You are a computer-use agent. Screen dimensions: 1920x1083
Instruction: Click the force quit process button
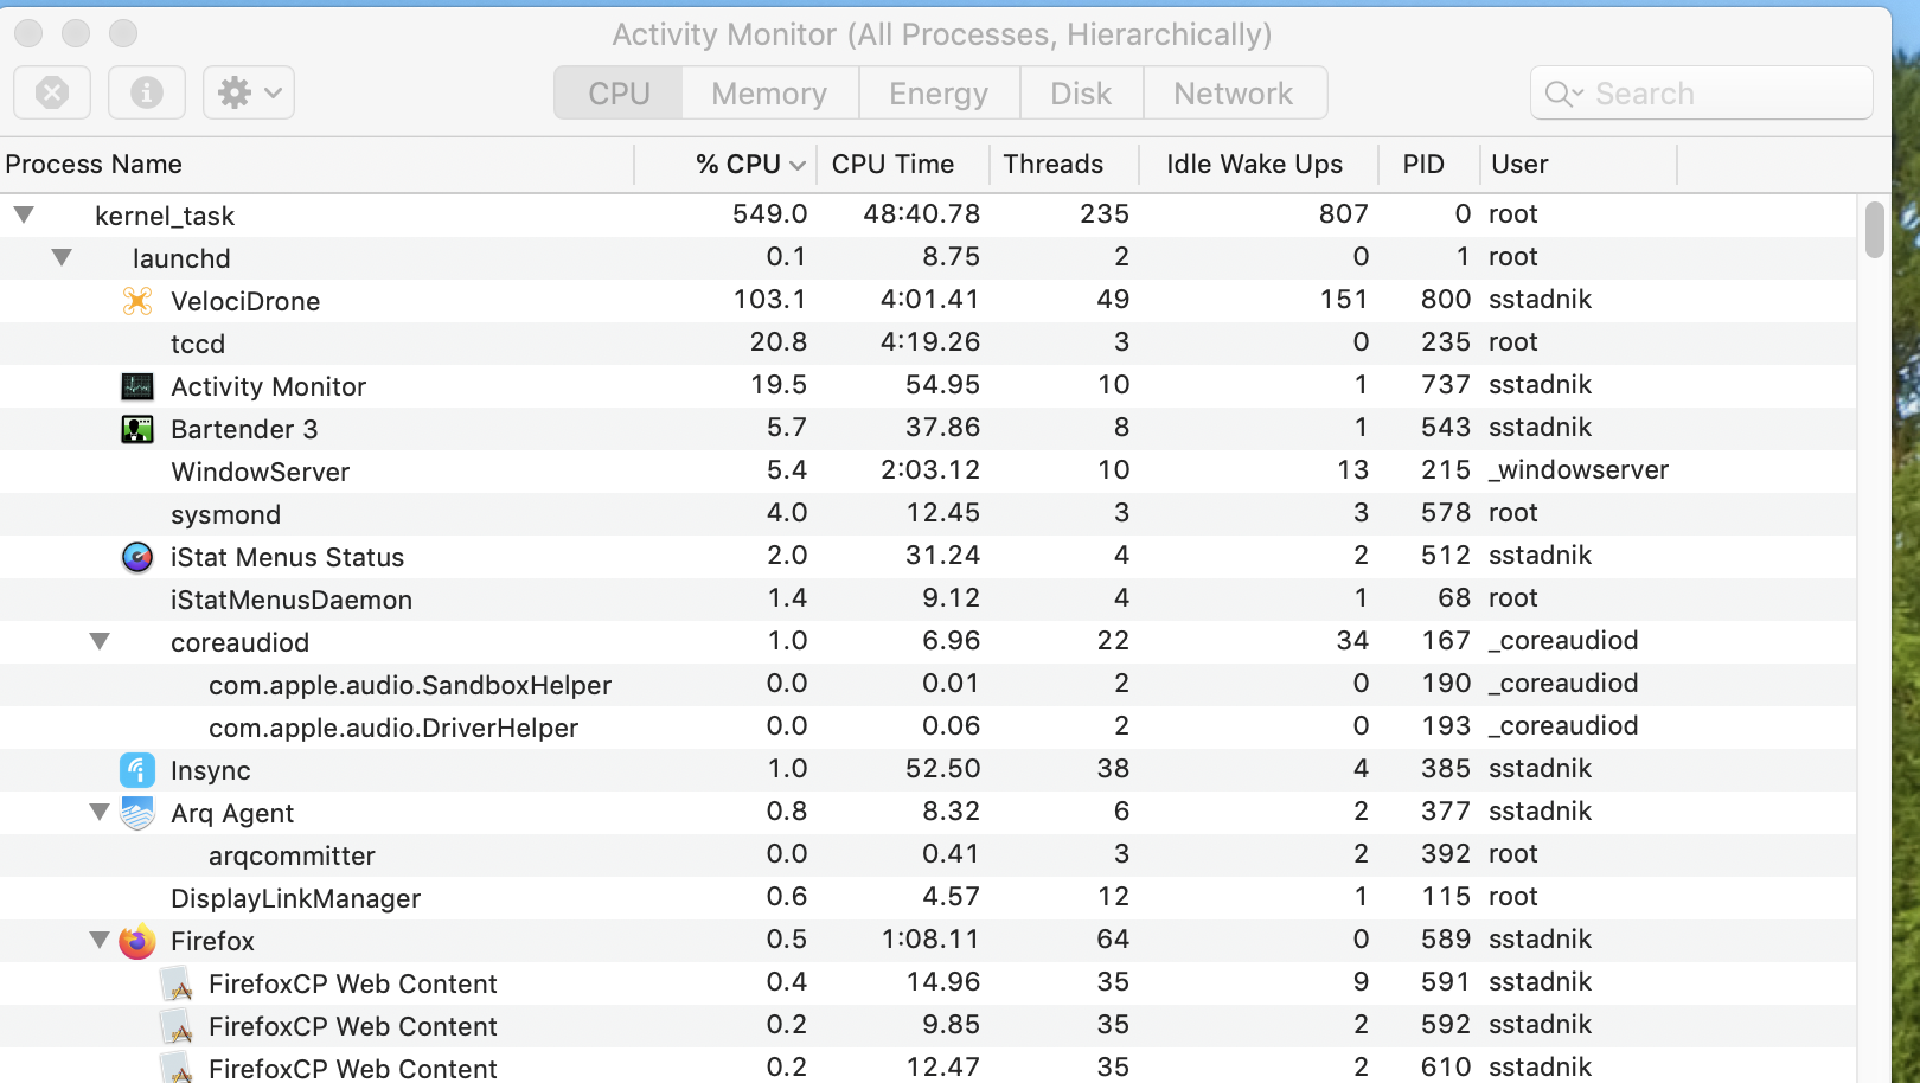click(52, 92)
